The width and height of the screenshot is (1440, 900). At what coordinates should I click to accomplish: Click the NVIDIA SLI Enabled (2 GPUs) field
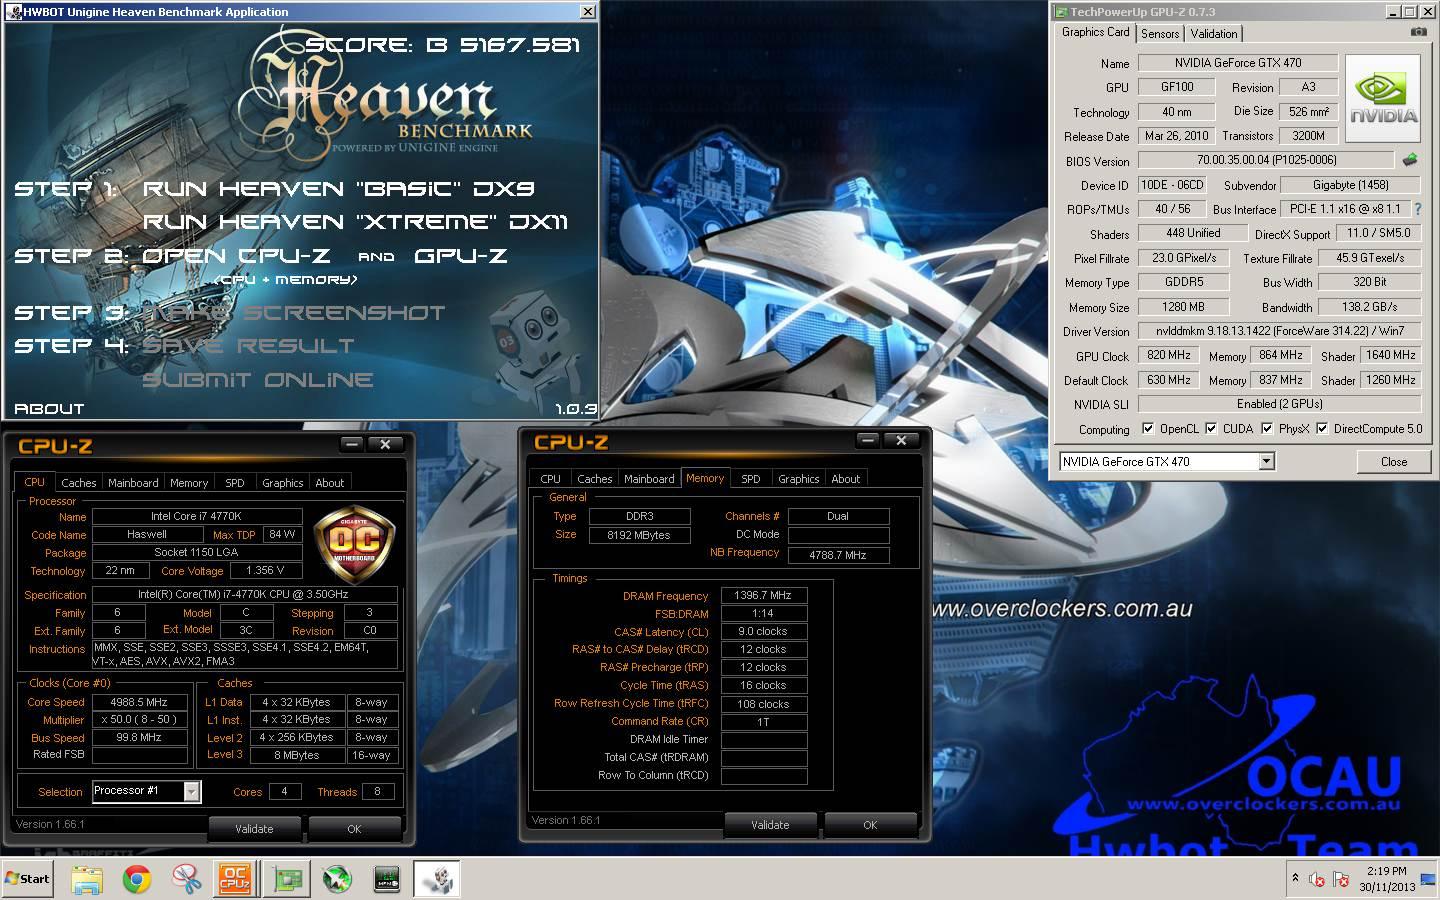click(1280, 404)
